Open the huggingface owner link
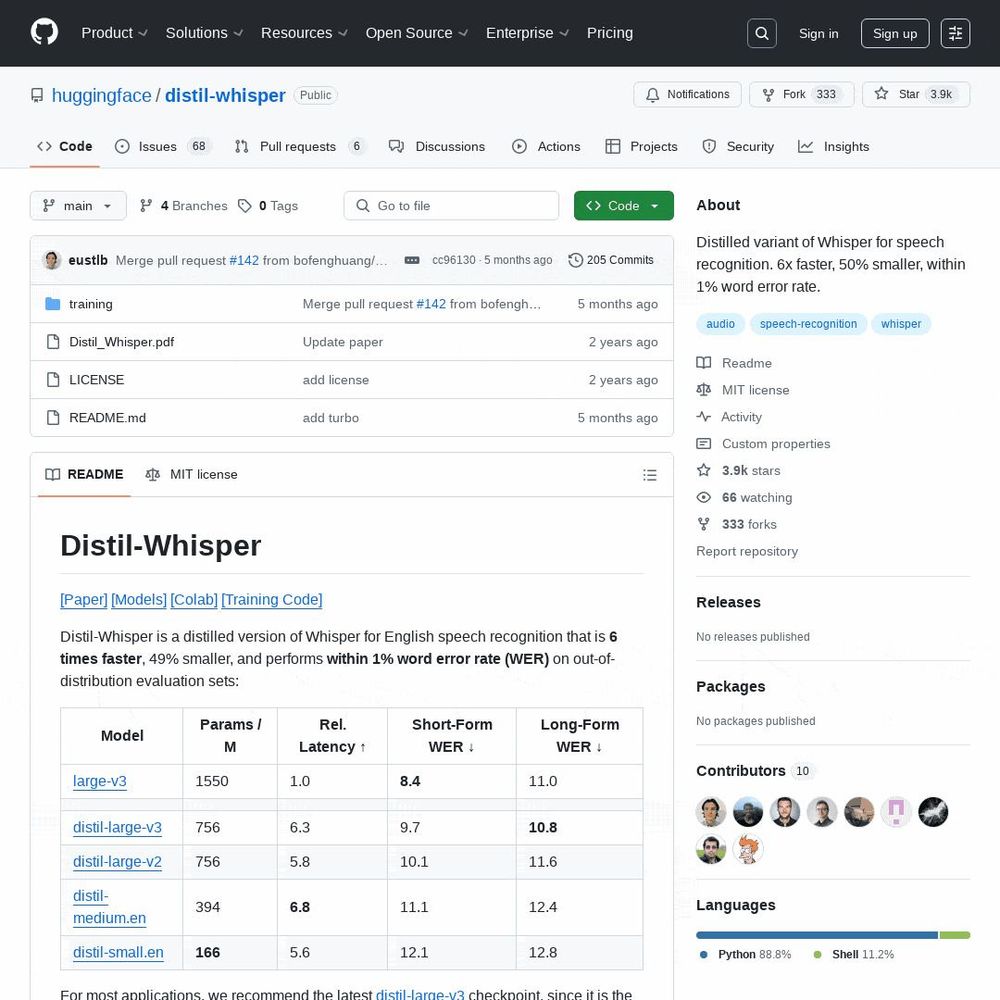The width and height of the screenshot is (1000, 1000). [x=101, y=96]
